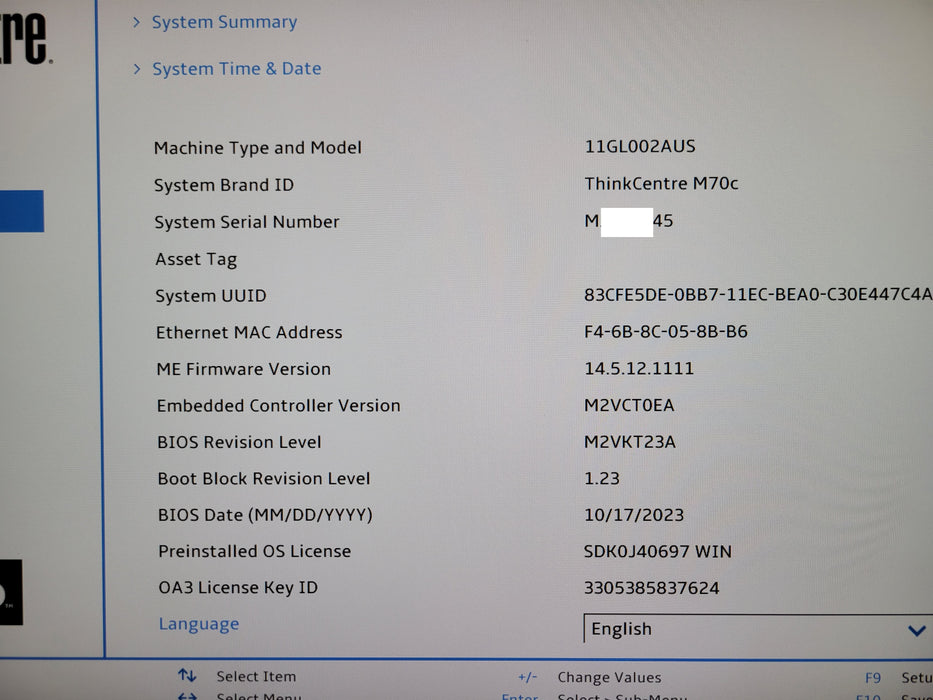
Task: Click the Boot Block Revision Level label
Action: [x=264, y=479]
